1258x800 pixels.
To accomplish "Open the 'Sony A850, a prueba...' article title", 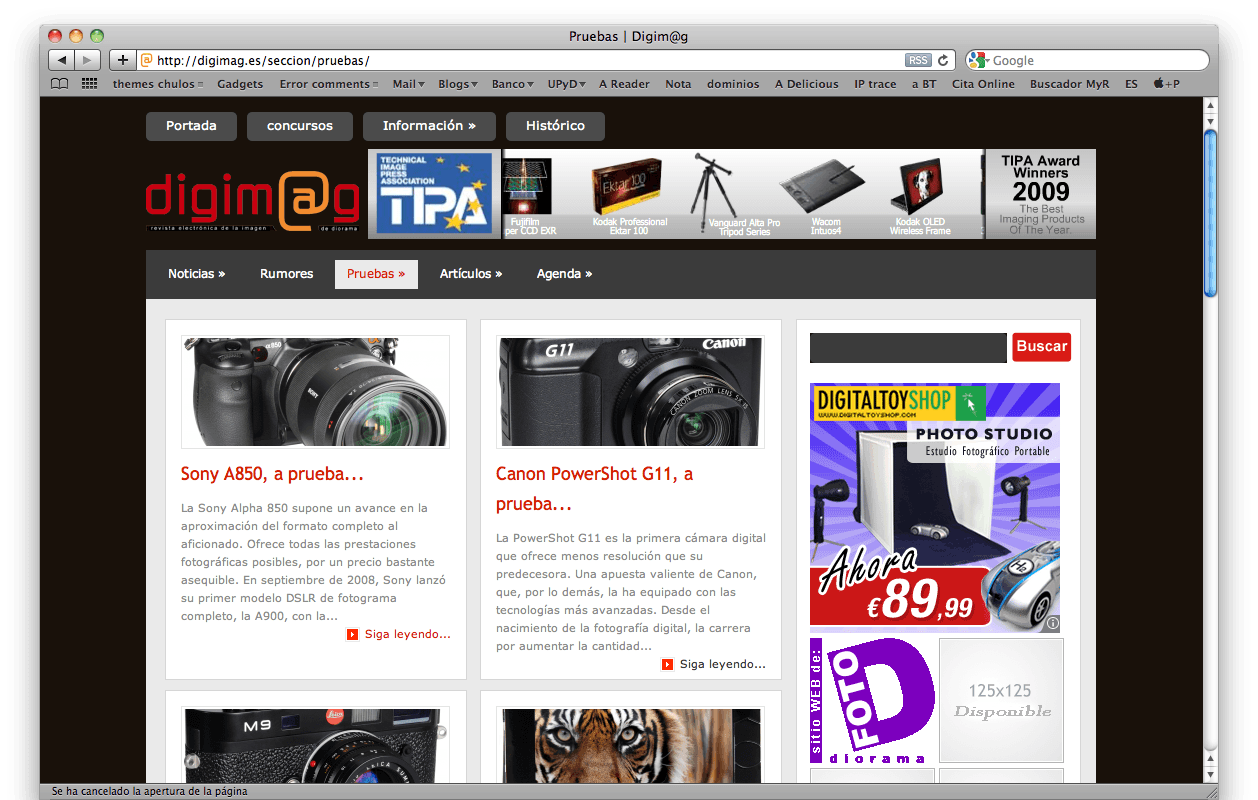I will pos(272,474).
